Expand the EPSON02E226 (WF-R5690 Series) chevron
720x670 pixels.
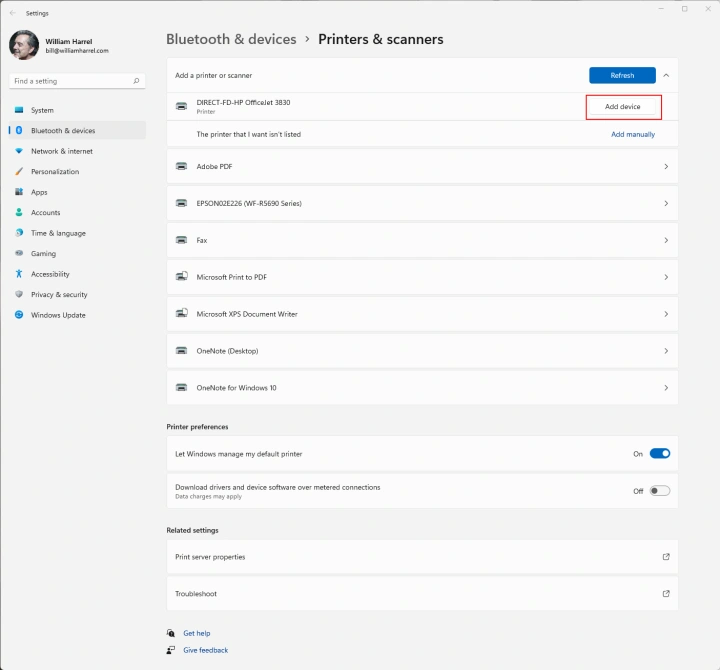click(666, 204)
